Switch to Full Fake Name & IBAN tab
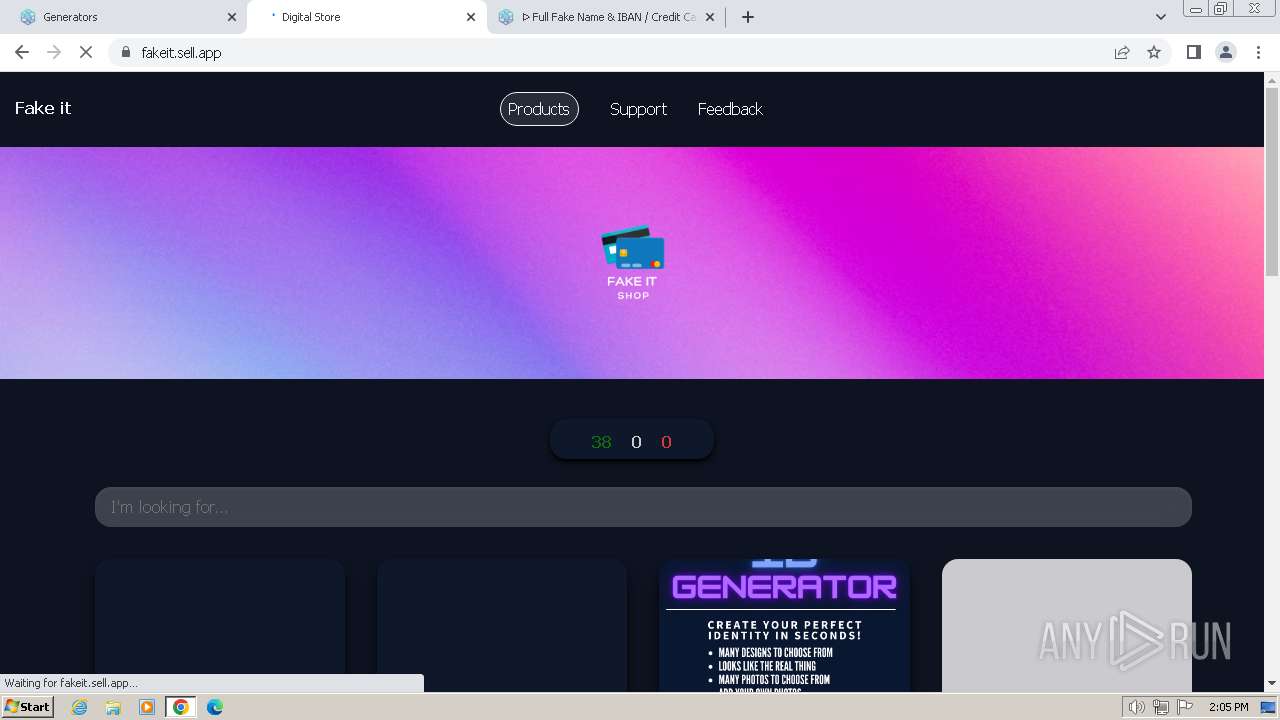 [608, 17]
